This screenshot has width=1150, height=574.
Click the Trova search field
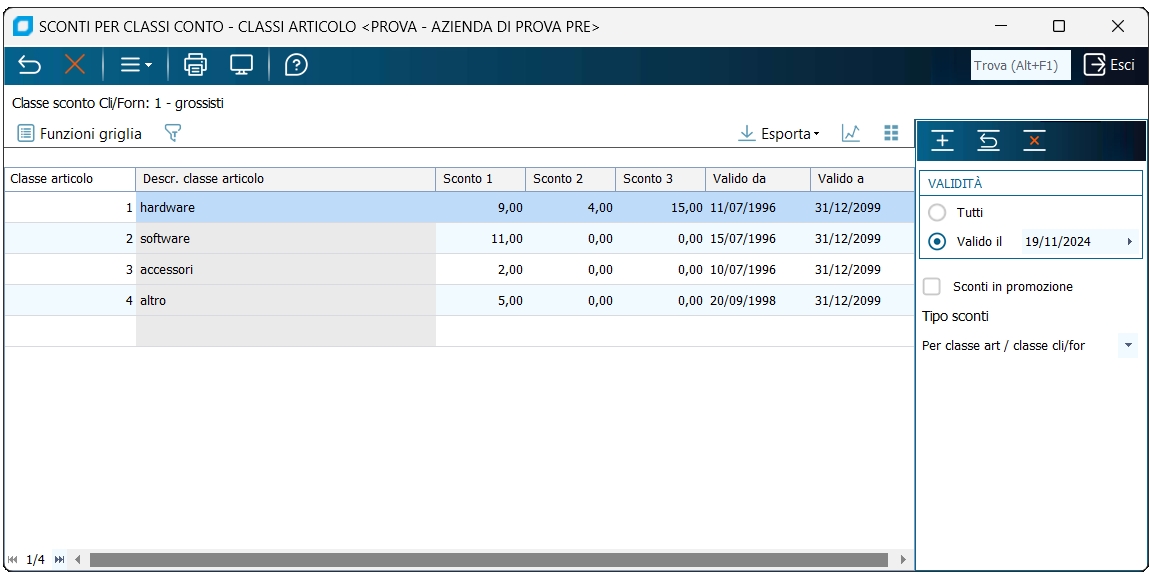click(1020, 65)
